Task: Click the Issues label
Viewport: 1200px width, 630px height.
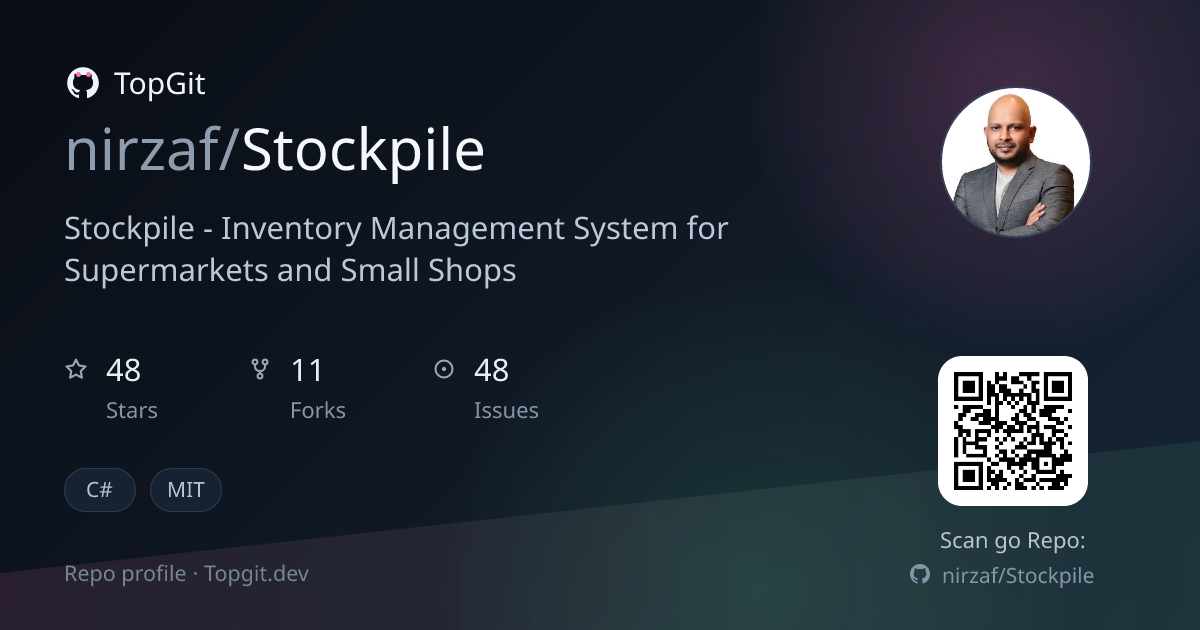Action: click(x=506, y=410)
